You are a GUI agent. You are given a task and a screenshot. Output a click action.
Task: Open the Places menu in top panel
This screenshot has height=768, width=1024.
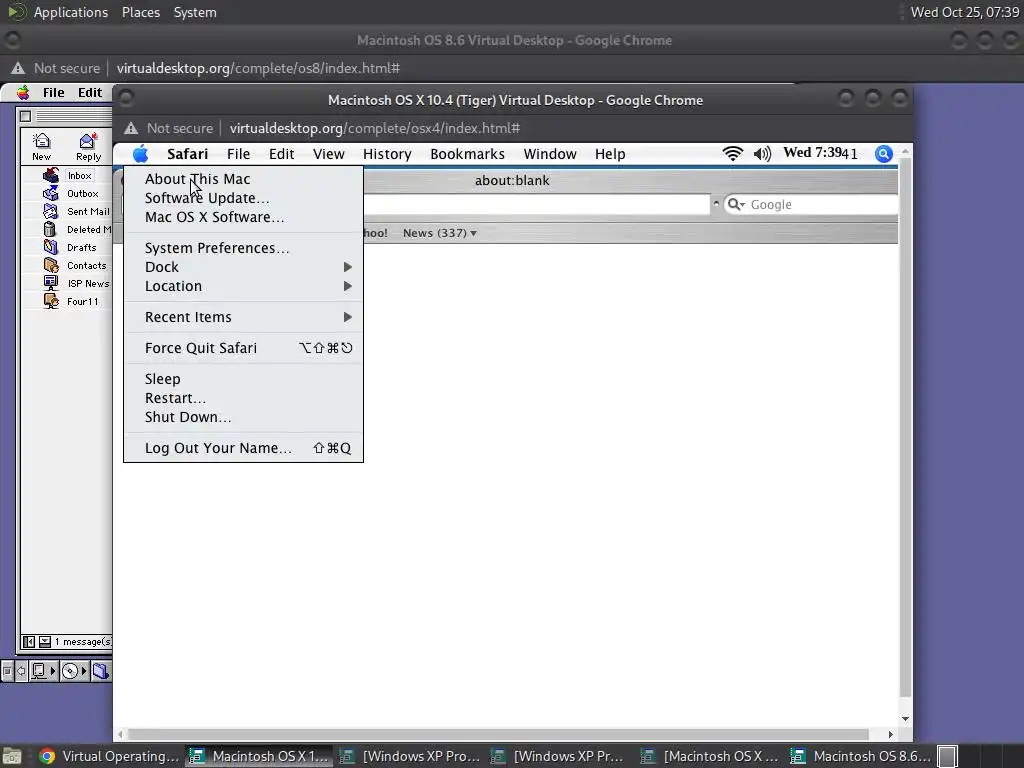point(141,12)
